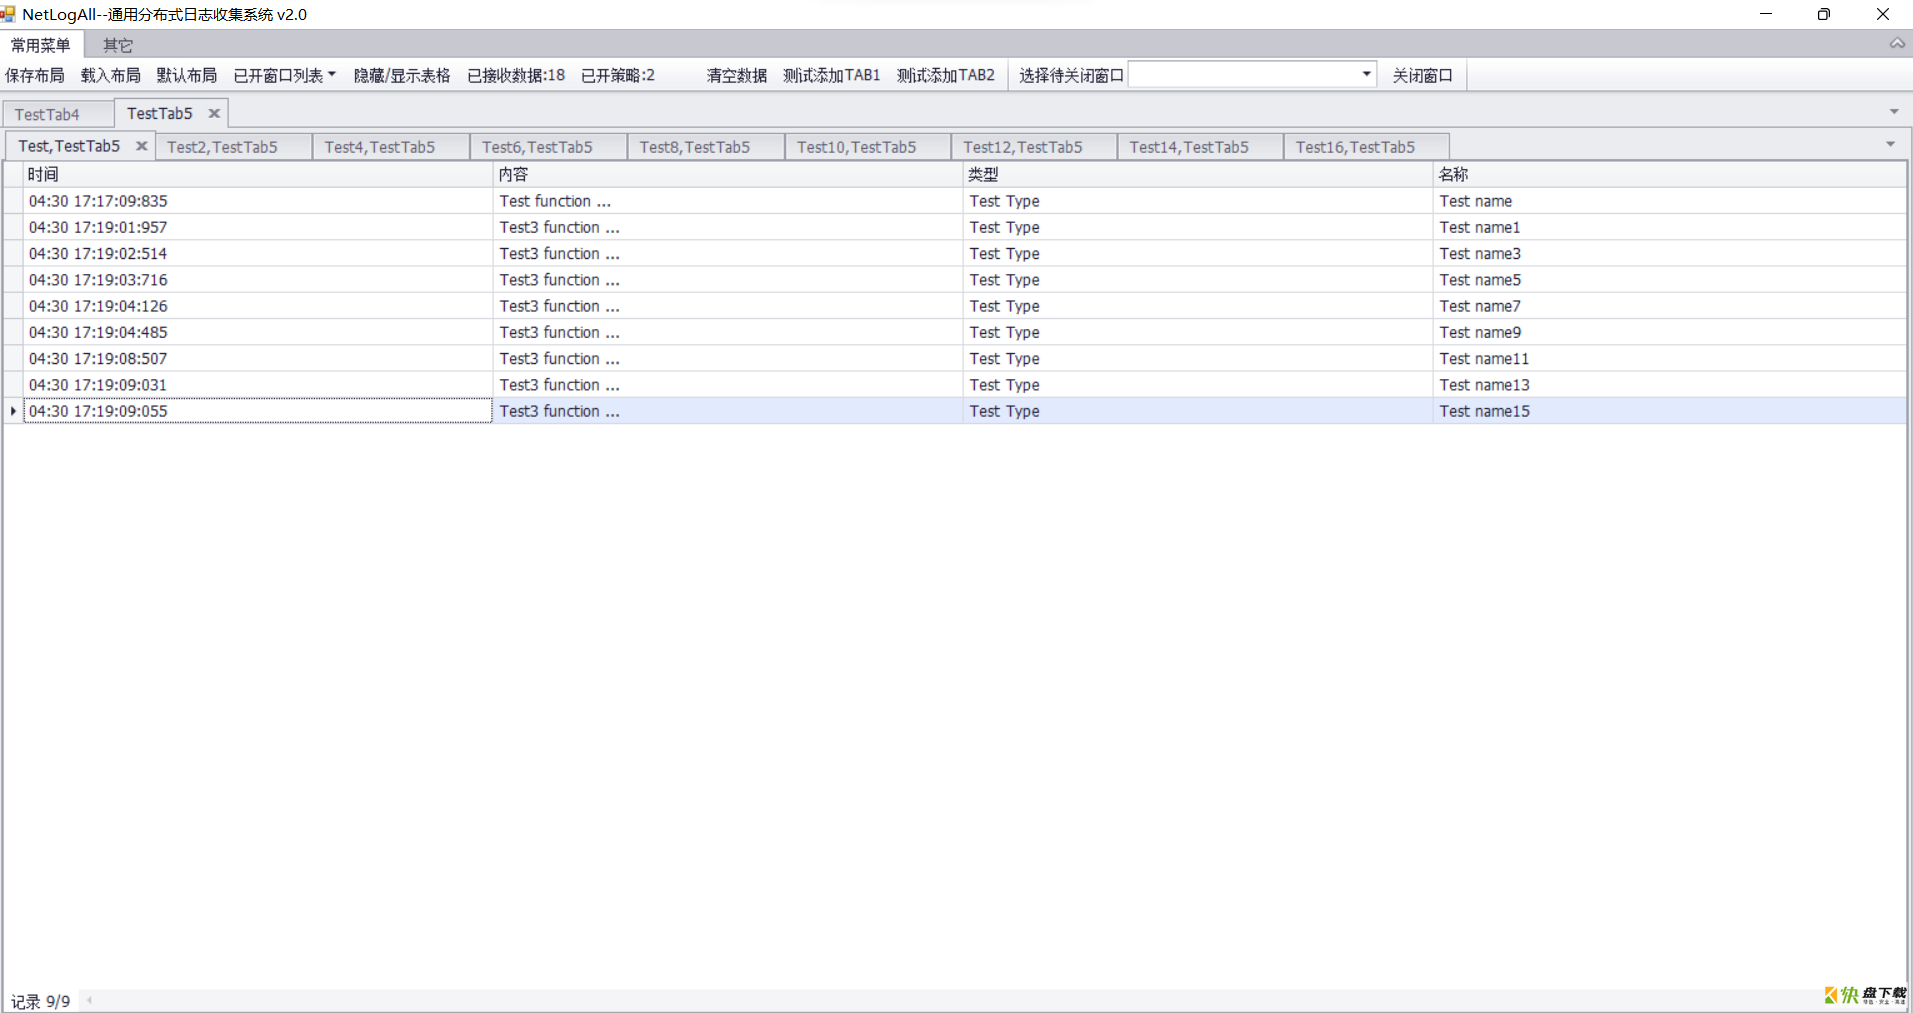Click the 关闭窗口 button

click(x=1423, y=76)
